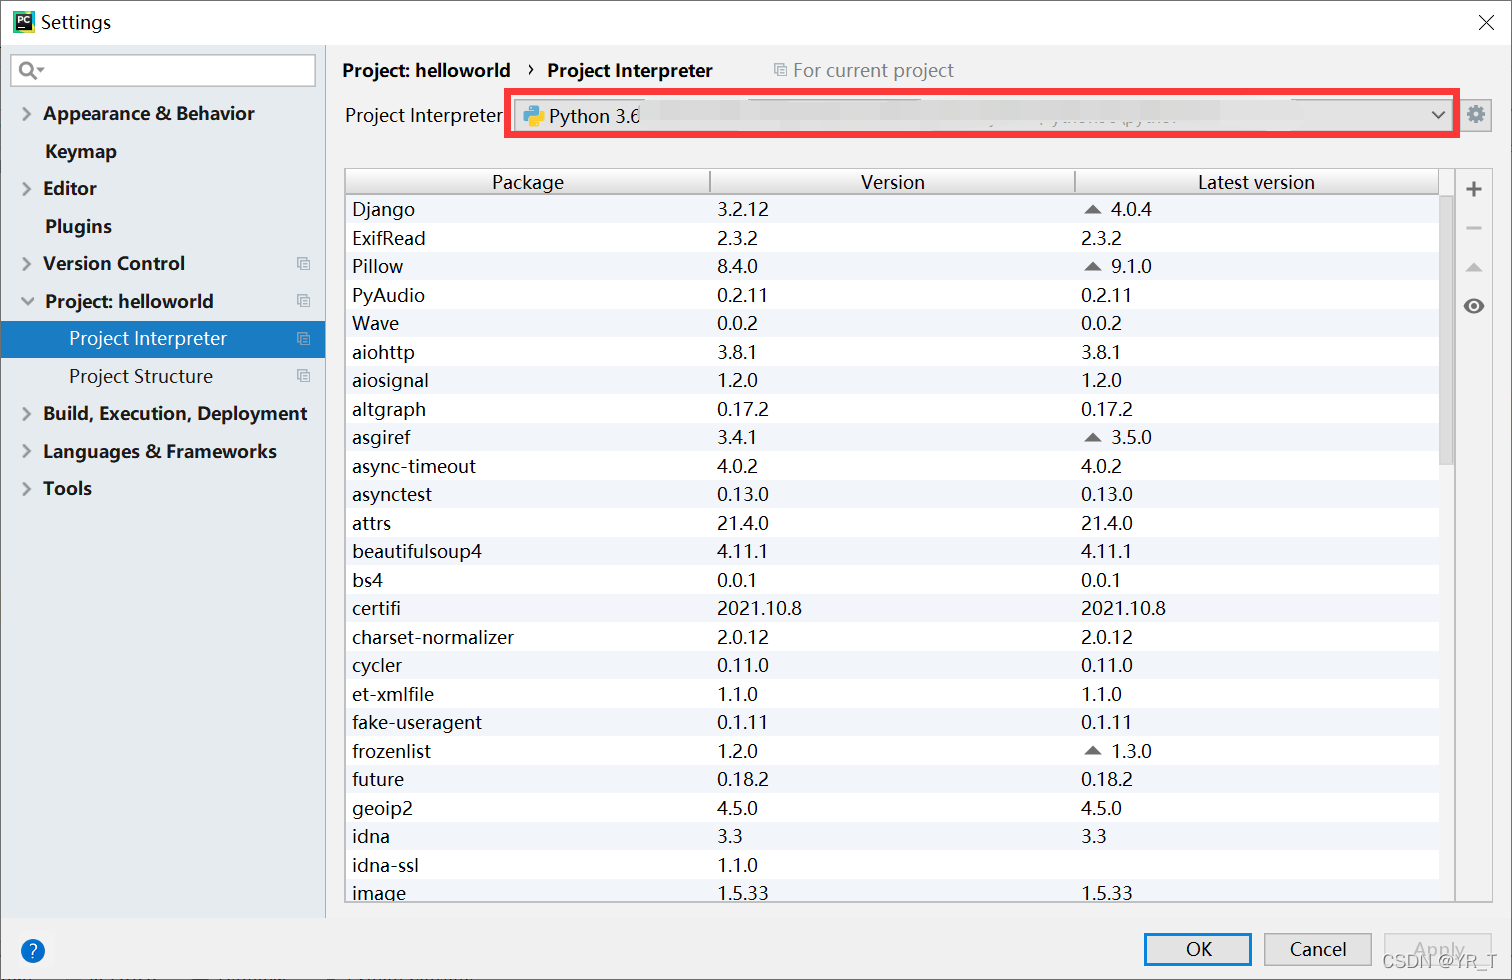Click the plus icon to install package
This screenshot has width=1512, height=980.
pyautogui.click(x=1474, y=189)
